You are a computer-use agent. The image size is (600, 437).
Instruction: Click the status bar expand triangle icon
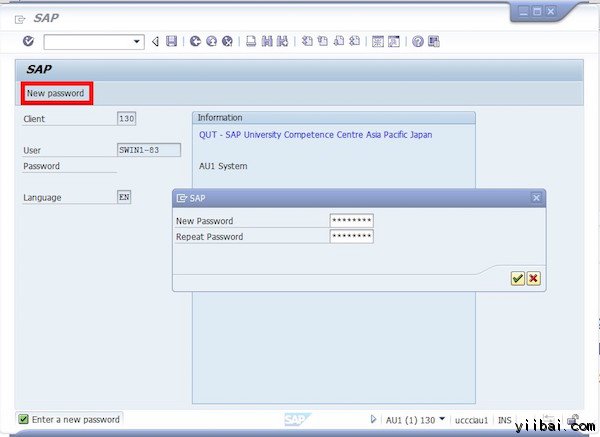point(373,419)
